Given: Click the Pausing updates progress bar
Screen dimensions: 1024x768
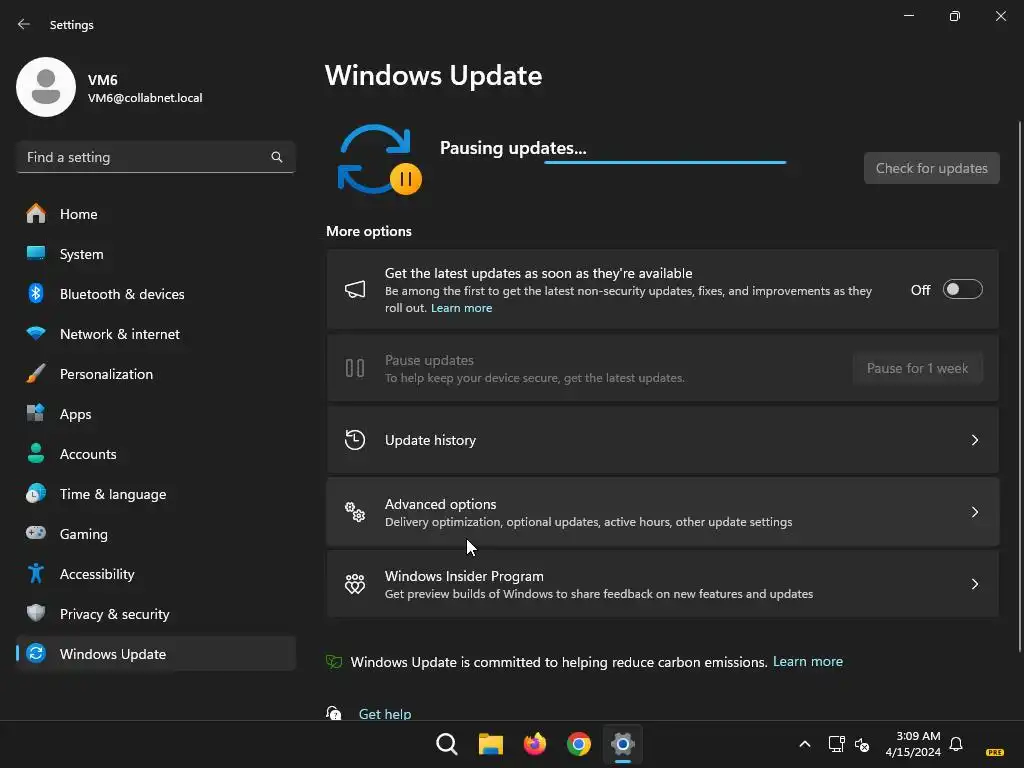Looking at the screenshot, I should [665, 162].
